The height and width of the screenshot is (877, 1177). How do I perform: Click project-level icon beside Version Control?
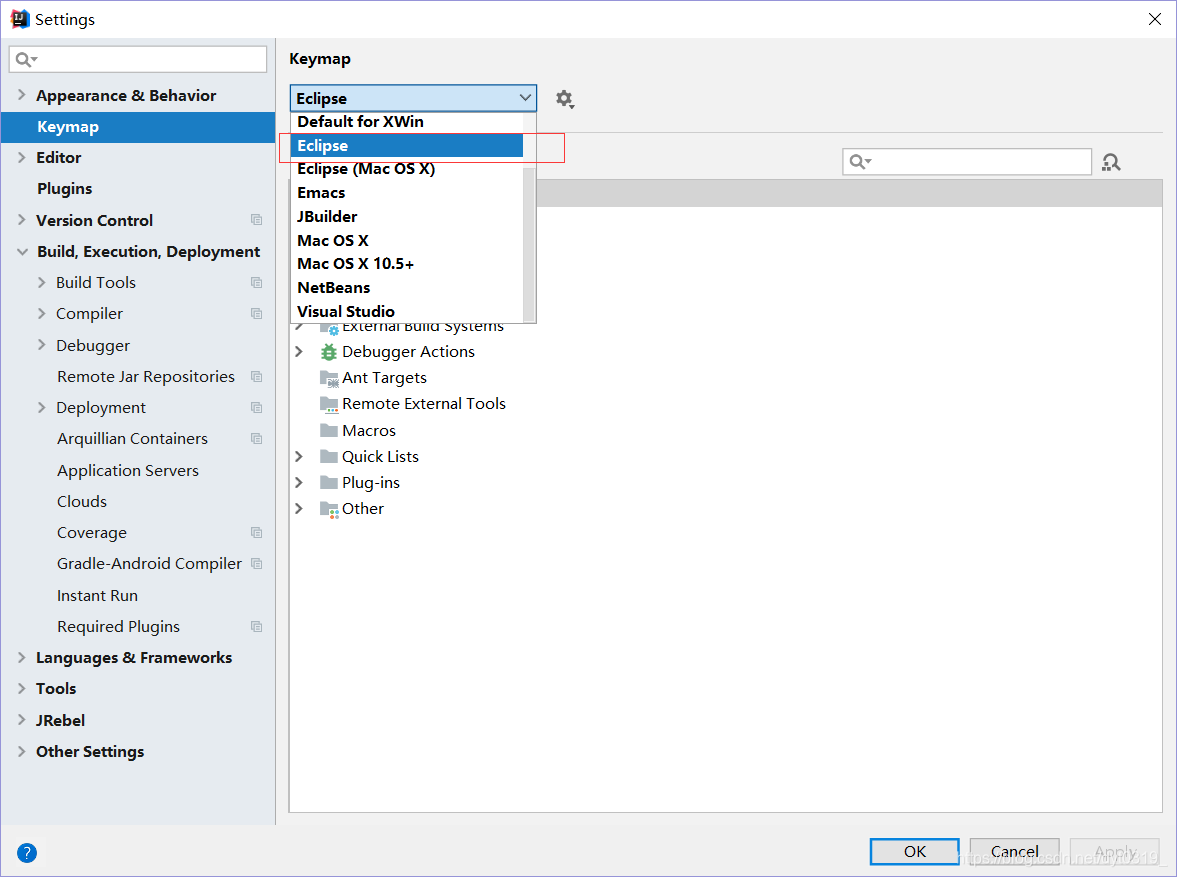click(257, 220)
